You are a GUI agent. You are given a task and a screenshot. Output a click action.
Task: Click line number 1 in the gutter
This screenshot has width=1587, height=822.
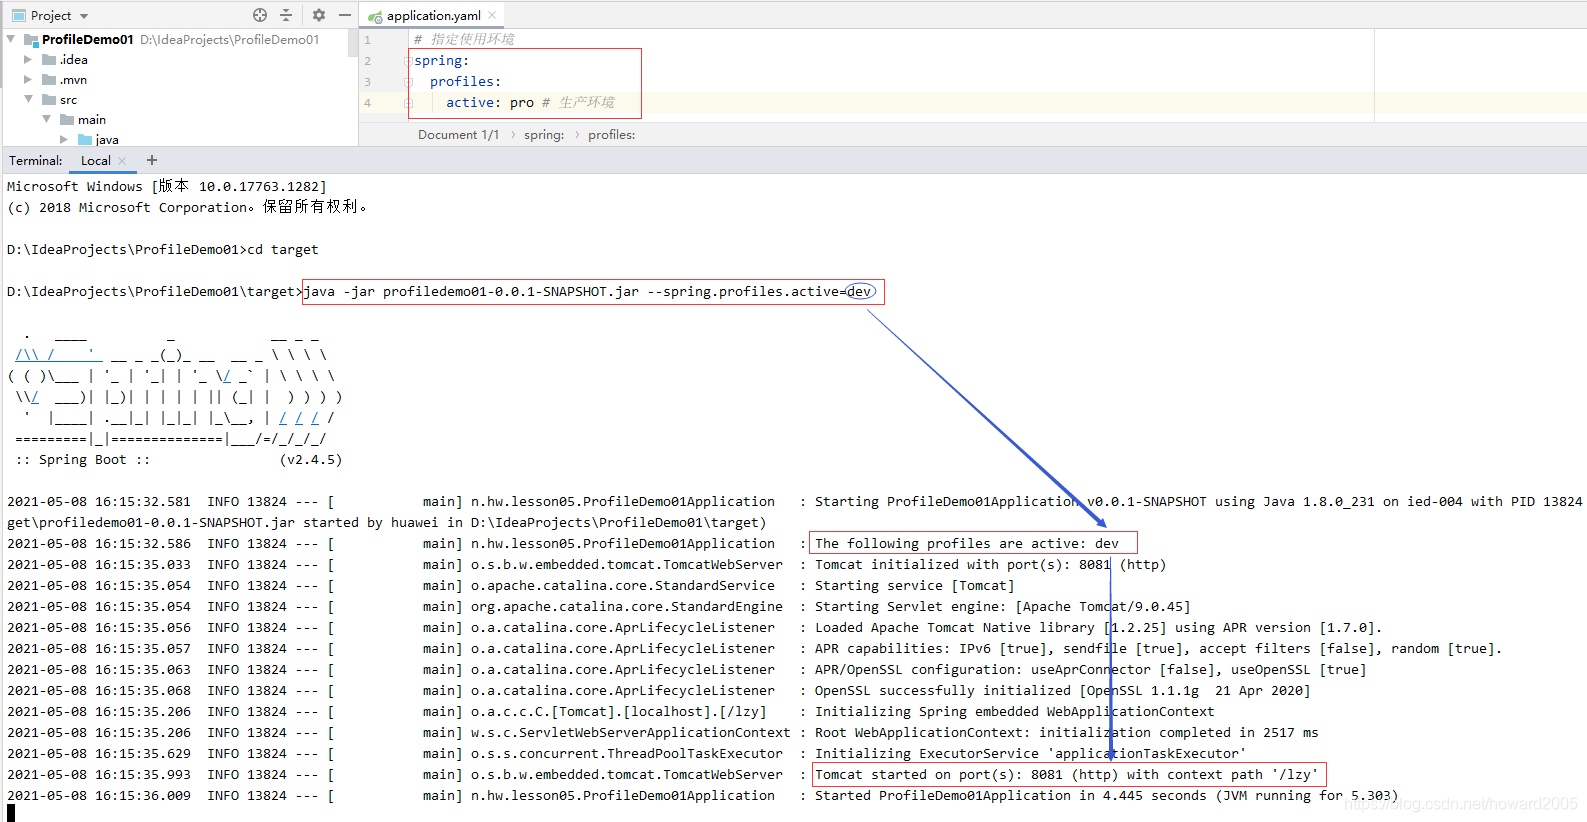click(x=368, y=39)
